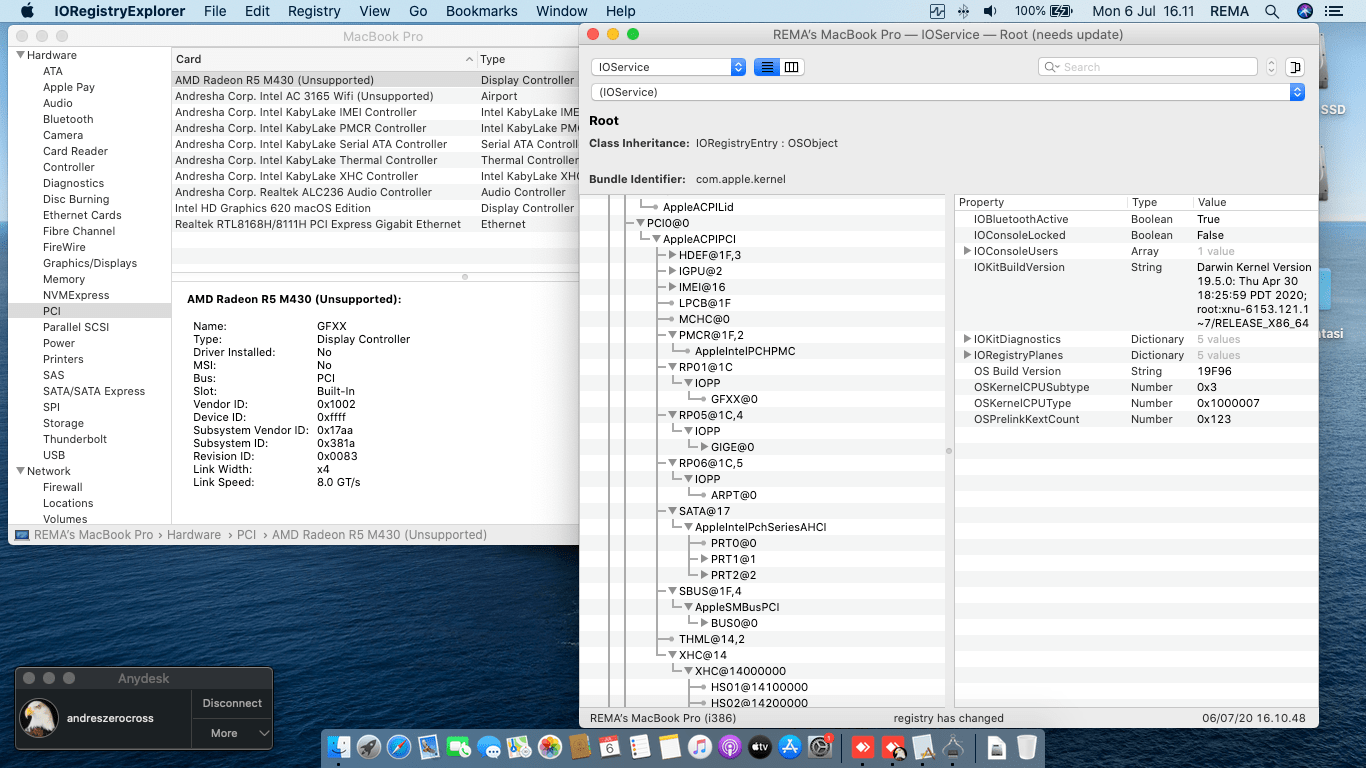Open Maps from the Dock
The image size is (1366, 768).
pyautogui.click(x=519, y=747)
